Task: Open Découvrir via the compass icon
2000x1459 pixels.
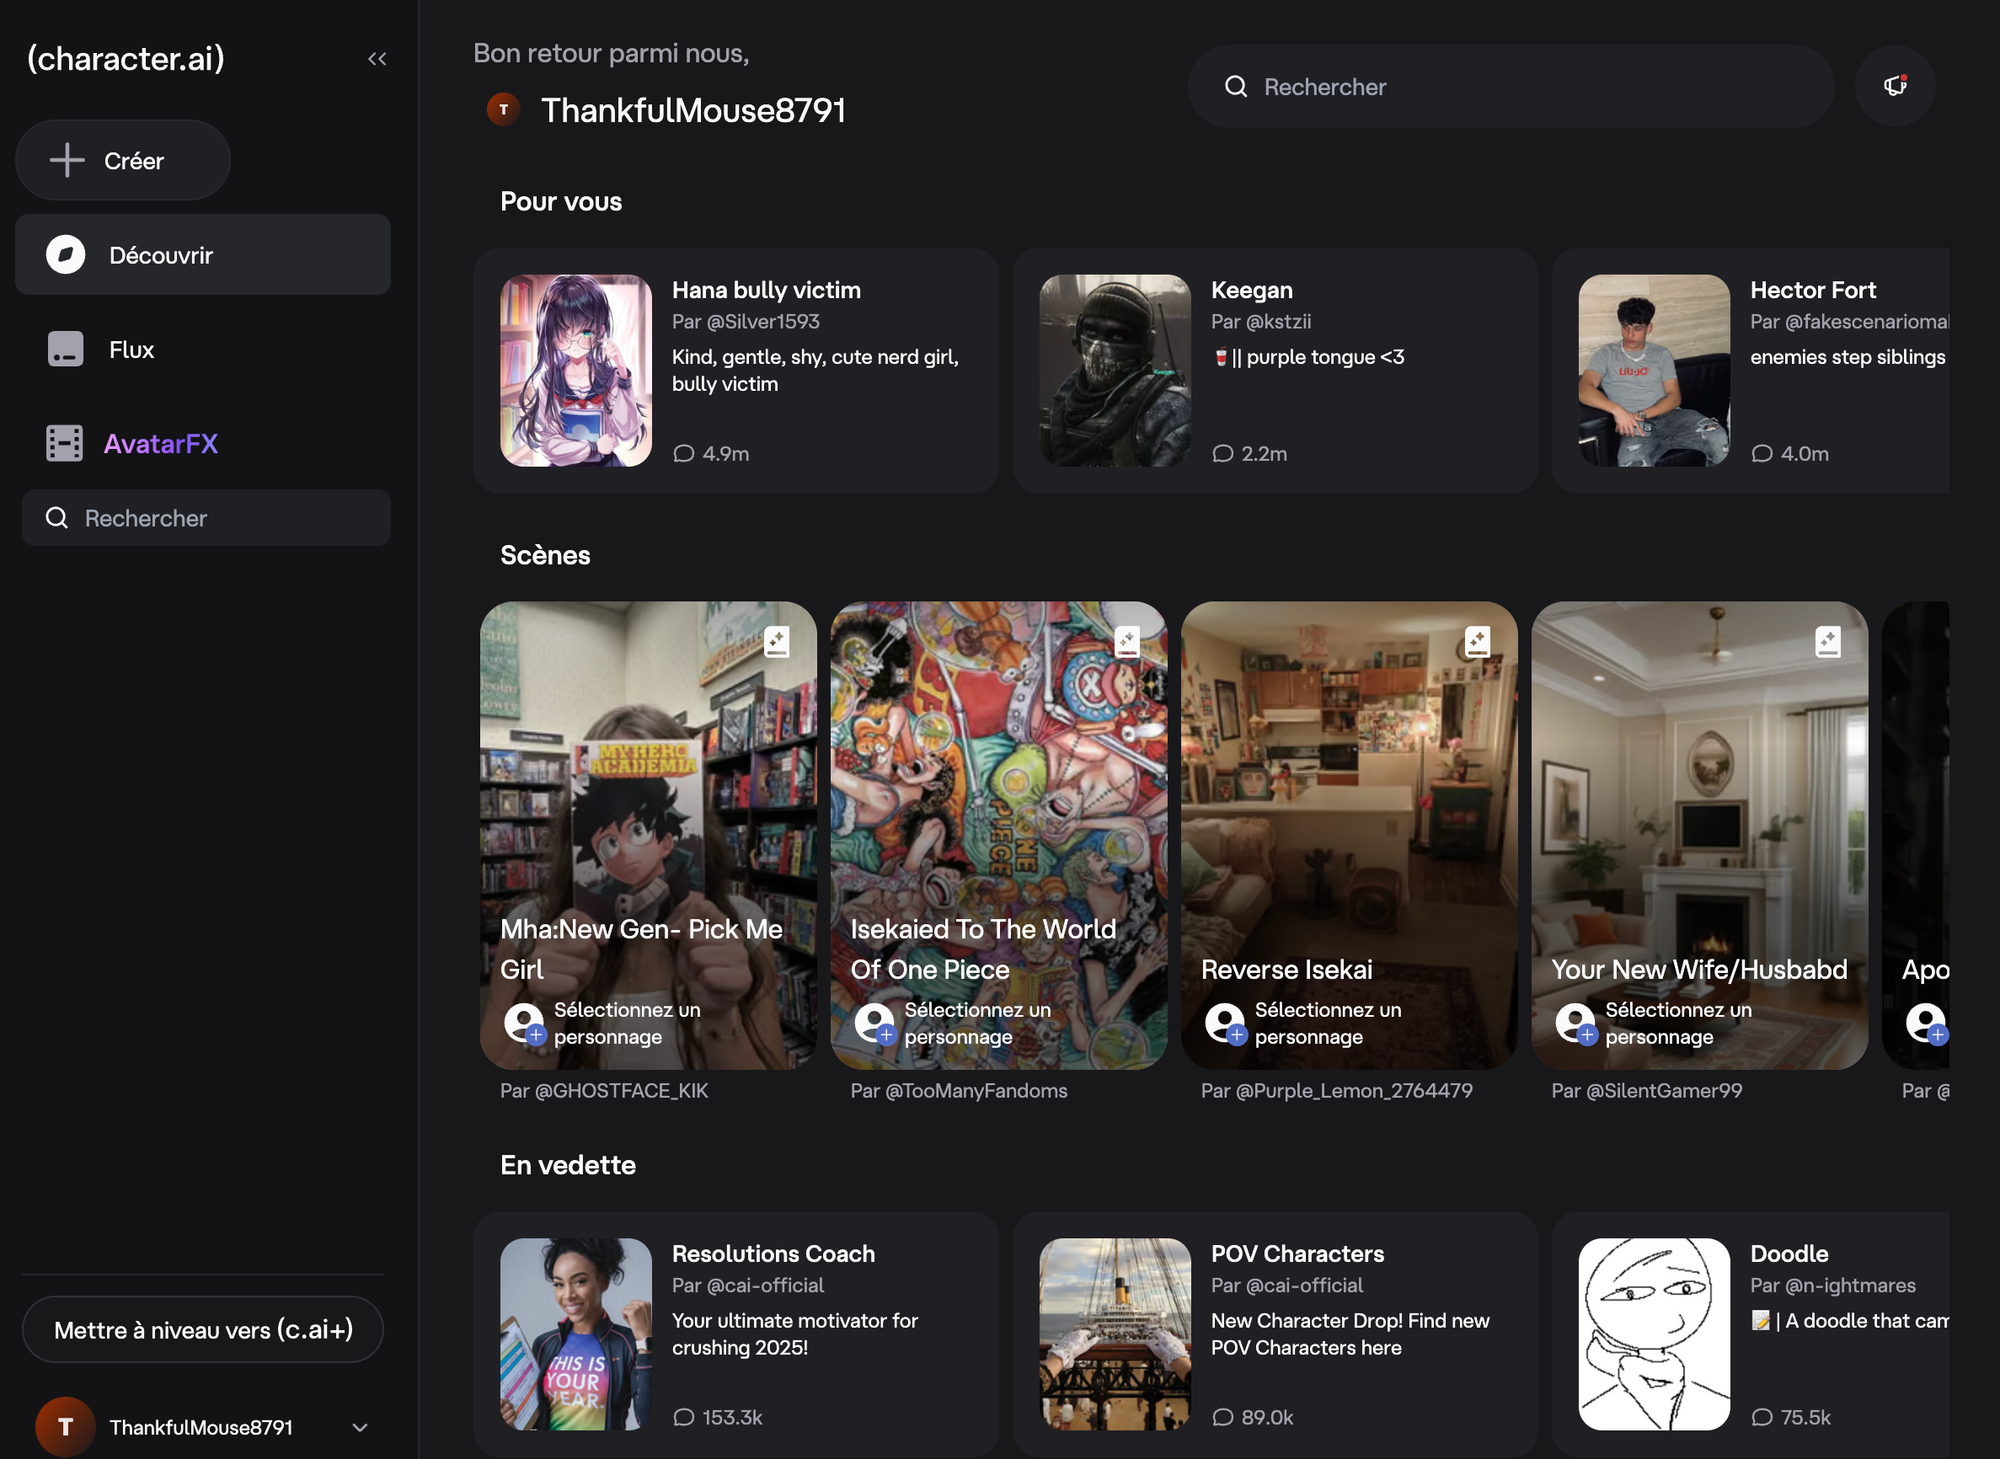Action: tap(64, 255)
